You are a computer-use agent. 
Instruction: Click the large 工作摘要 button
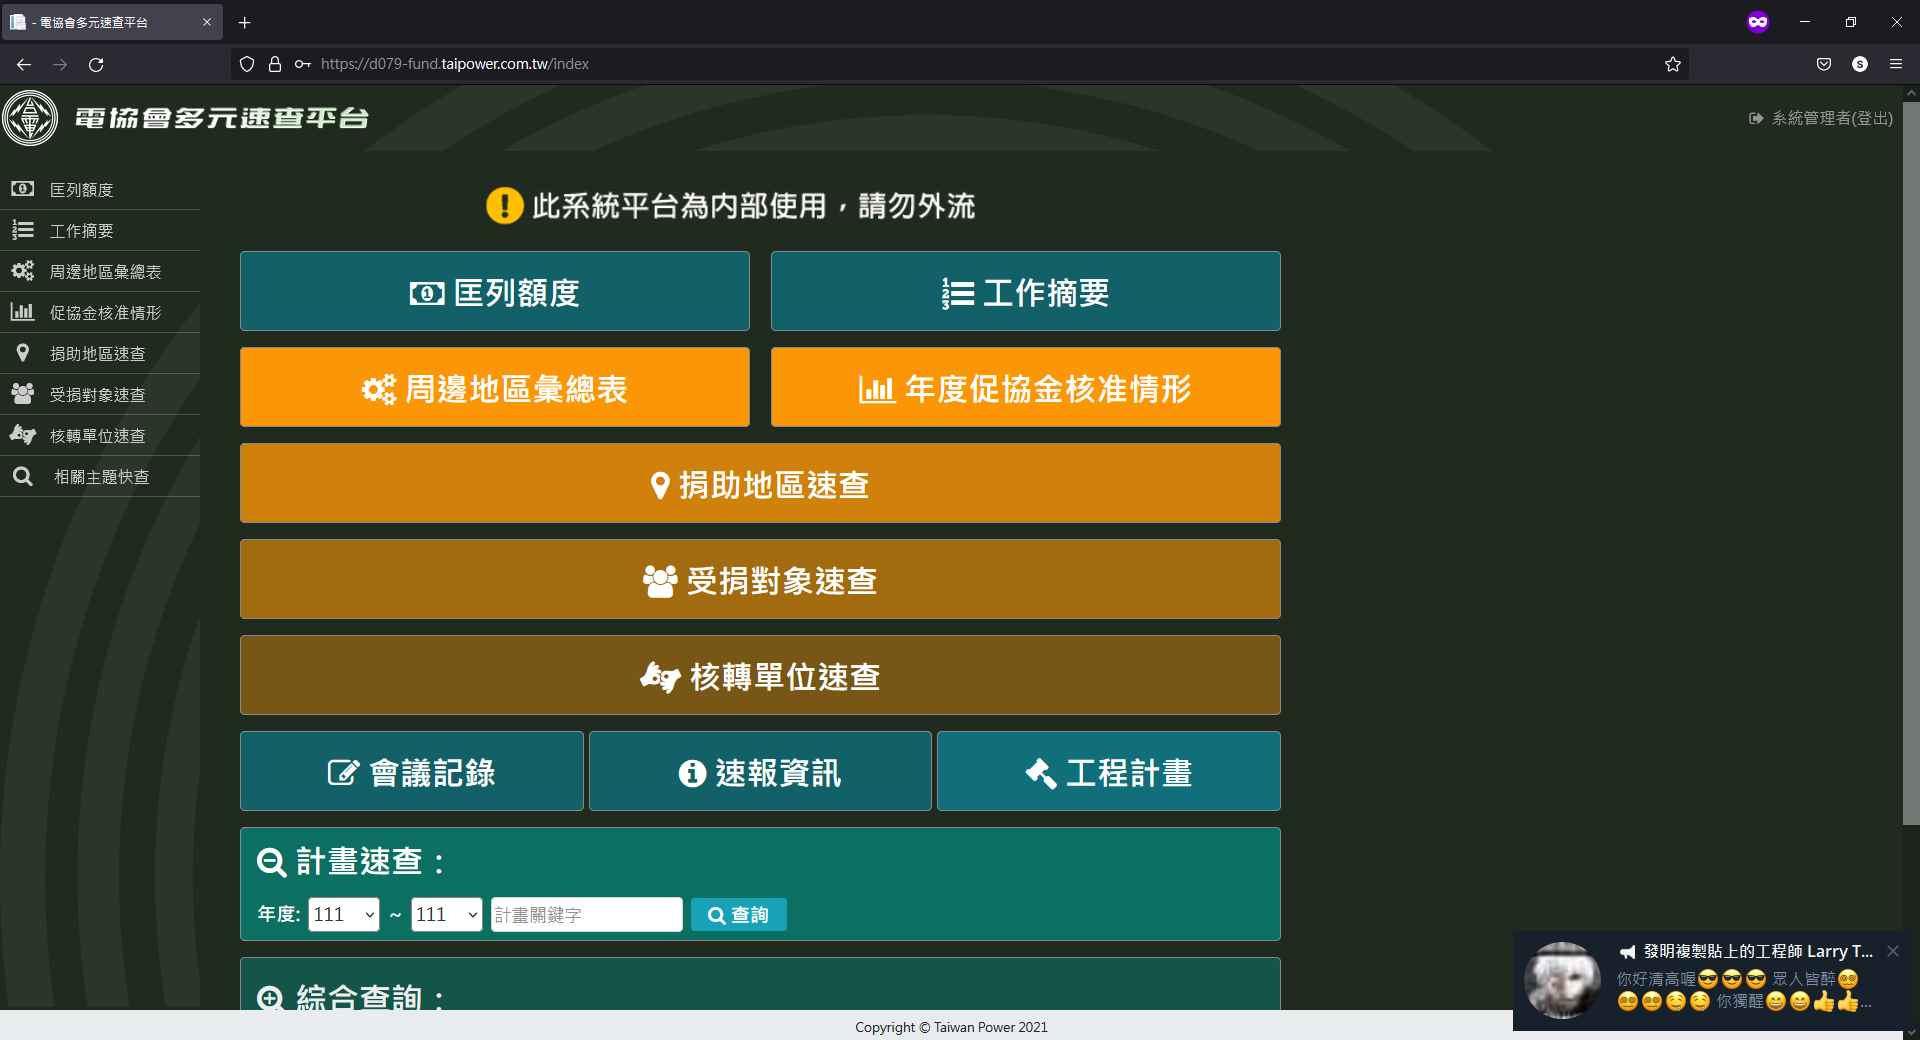click(1026, 291)
